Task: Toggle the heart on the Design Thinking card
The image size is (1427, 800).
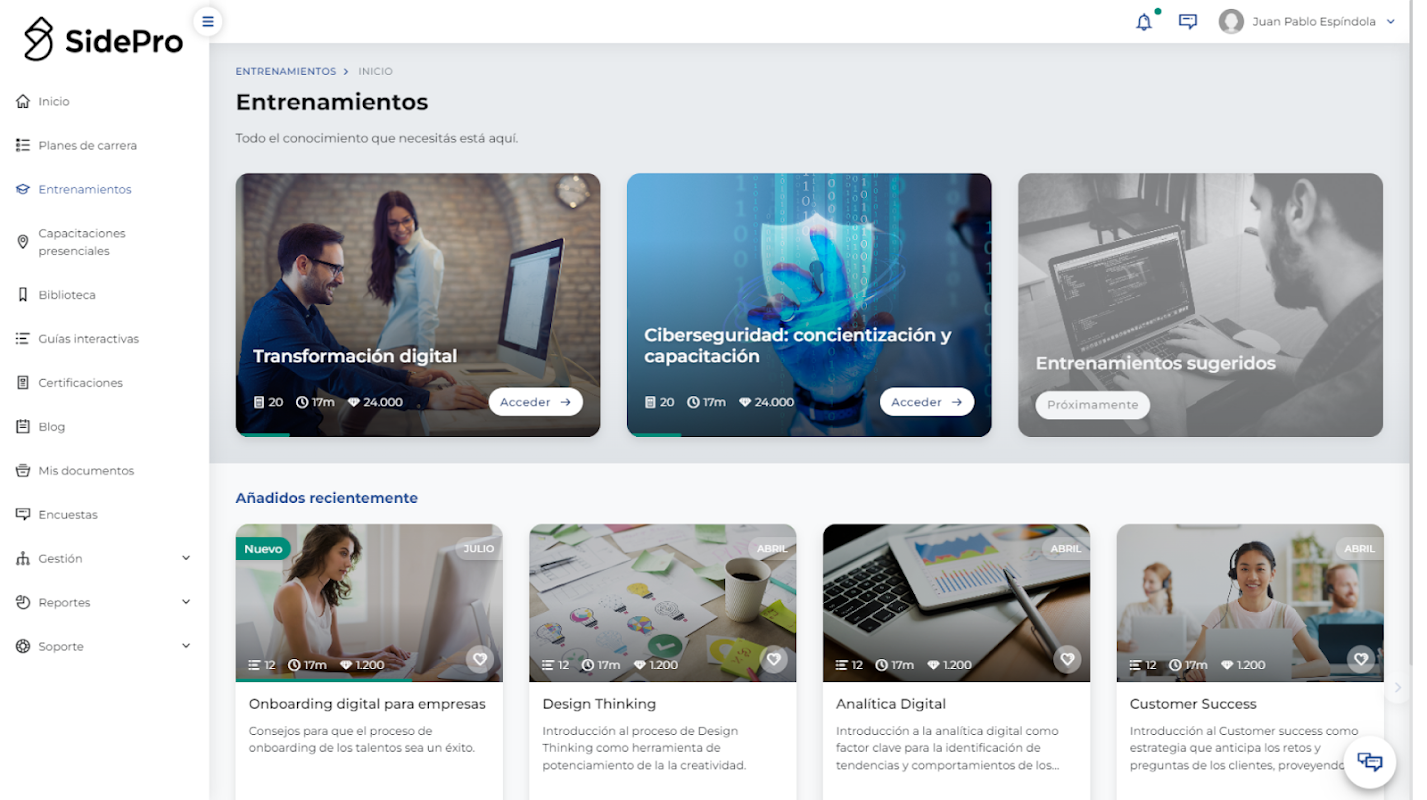Action: (x=773, y=659)
